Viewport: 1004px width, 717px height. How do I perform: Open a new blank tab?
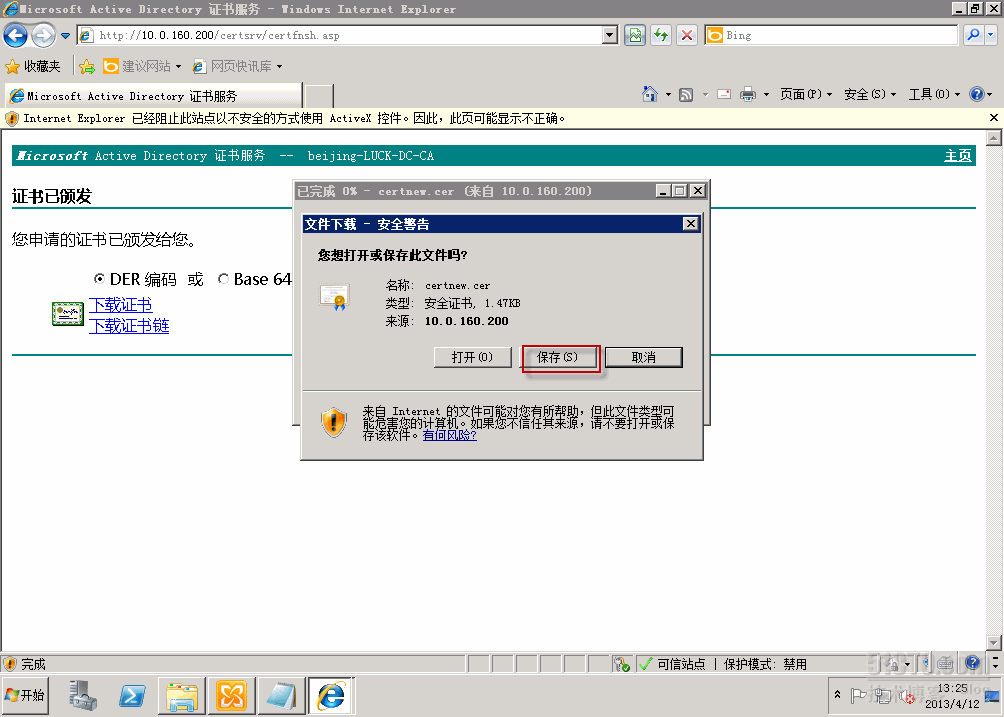click(x=319, y=96)
